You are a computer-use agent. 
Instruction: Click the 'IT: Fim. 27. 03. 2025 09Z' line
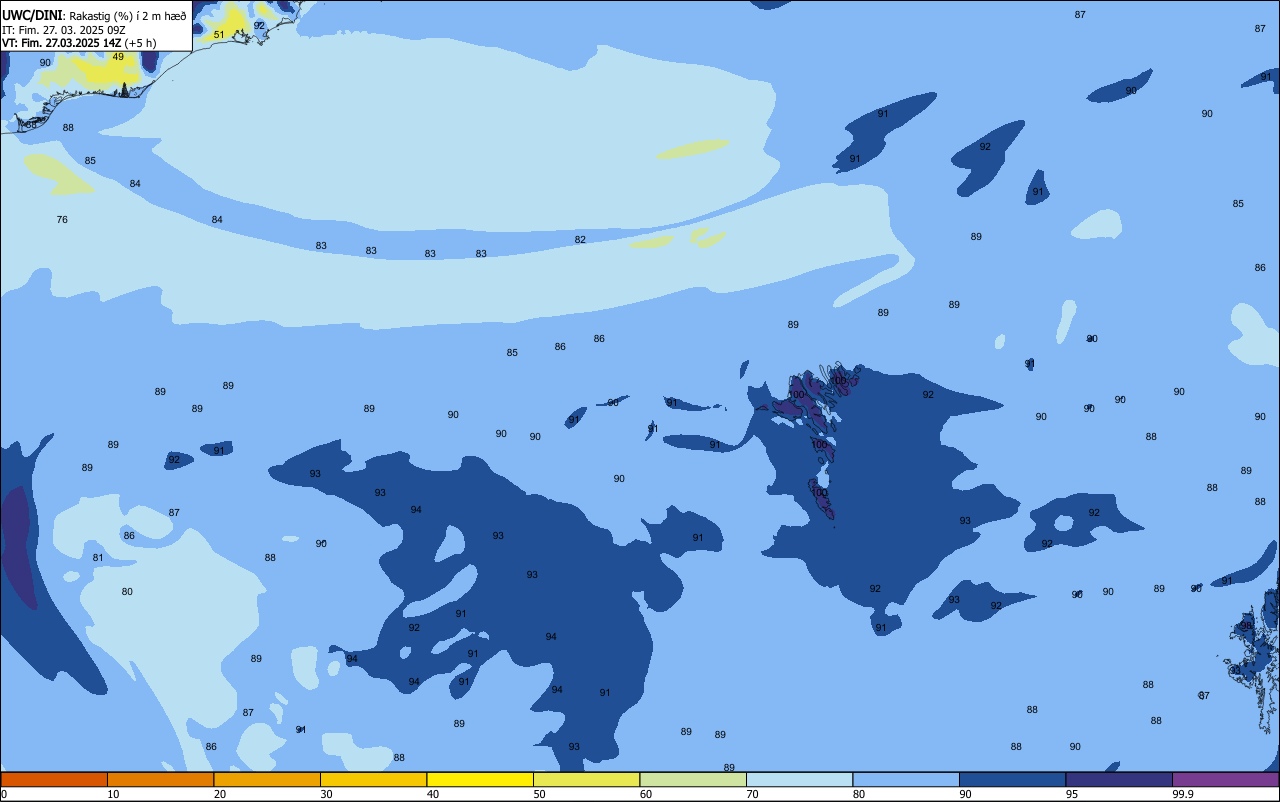pyautogui.click(x=63, y=30)
